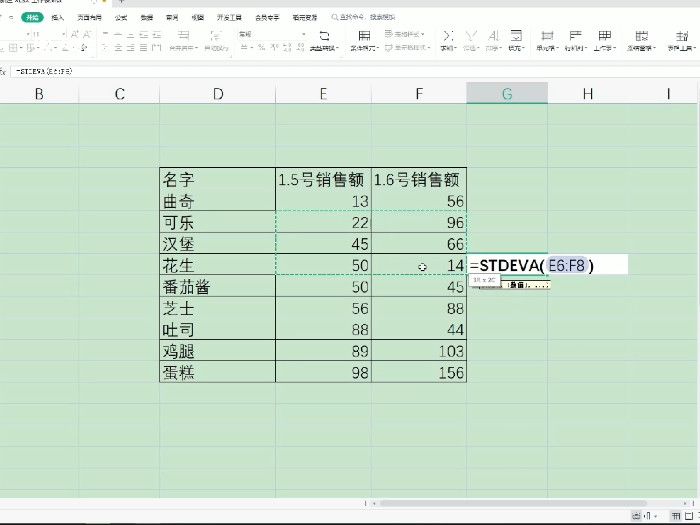Open the cell style dropdown
This screenshot has height=525, width=700.
408,47
